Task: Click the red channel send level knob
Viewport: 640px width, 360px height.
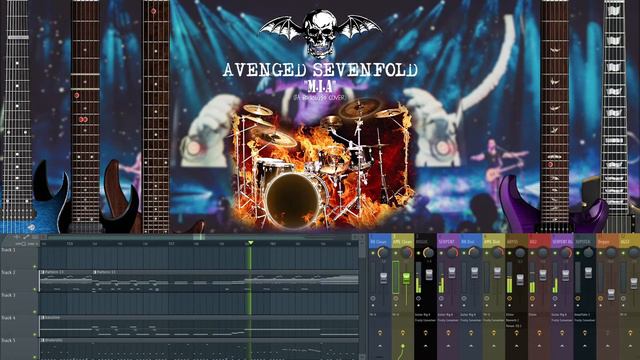Action: 539,333
